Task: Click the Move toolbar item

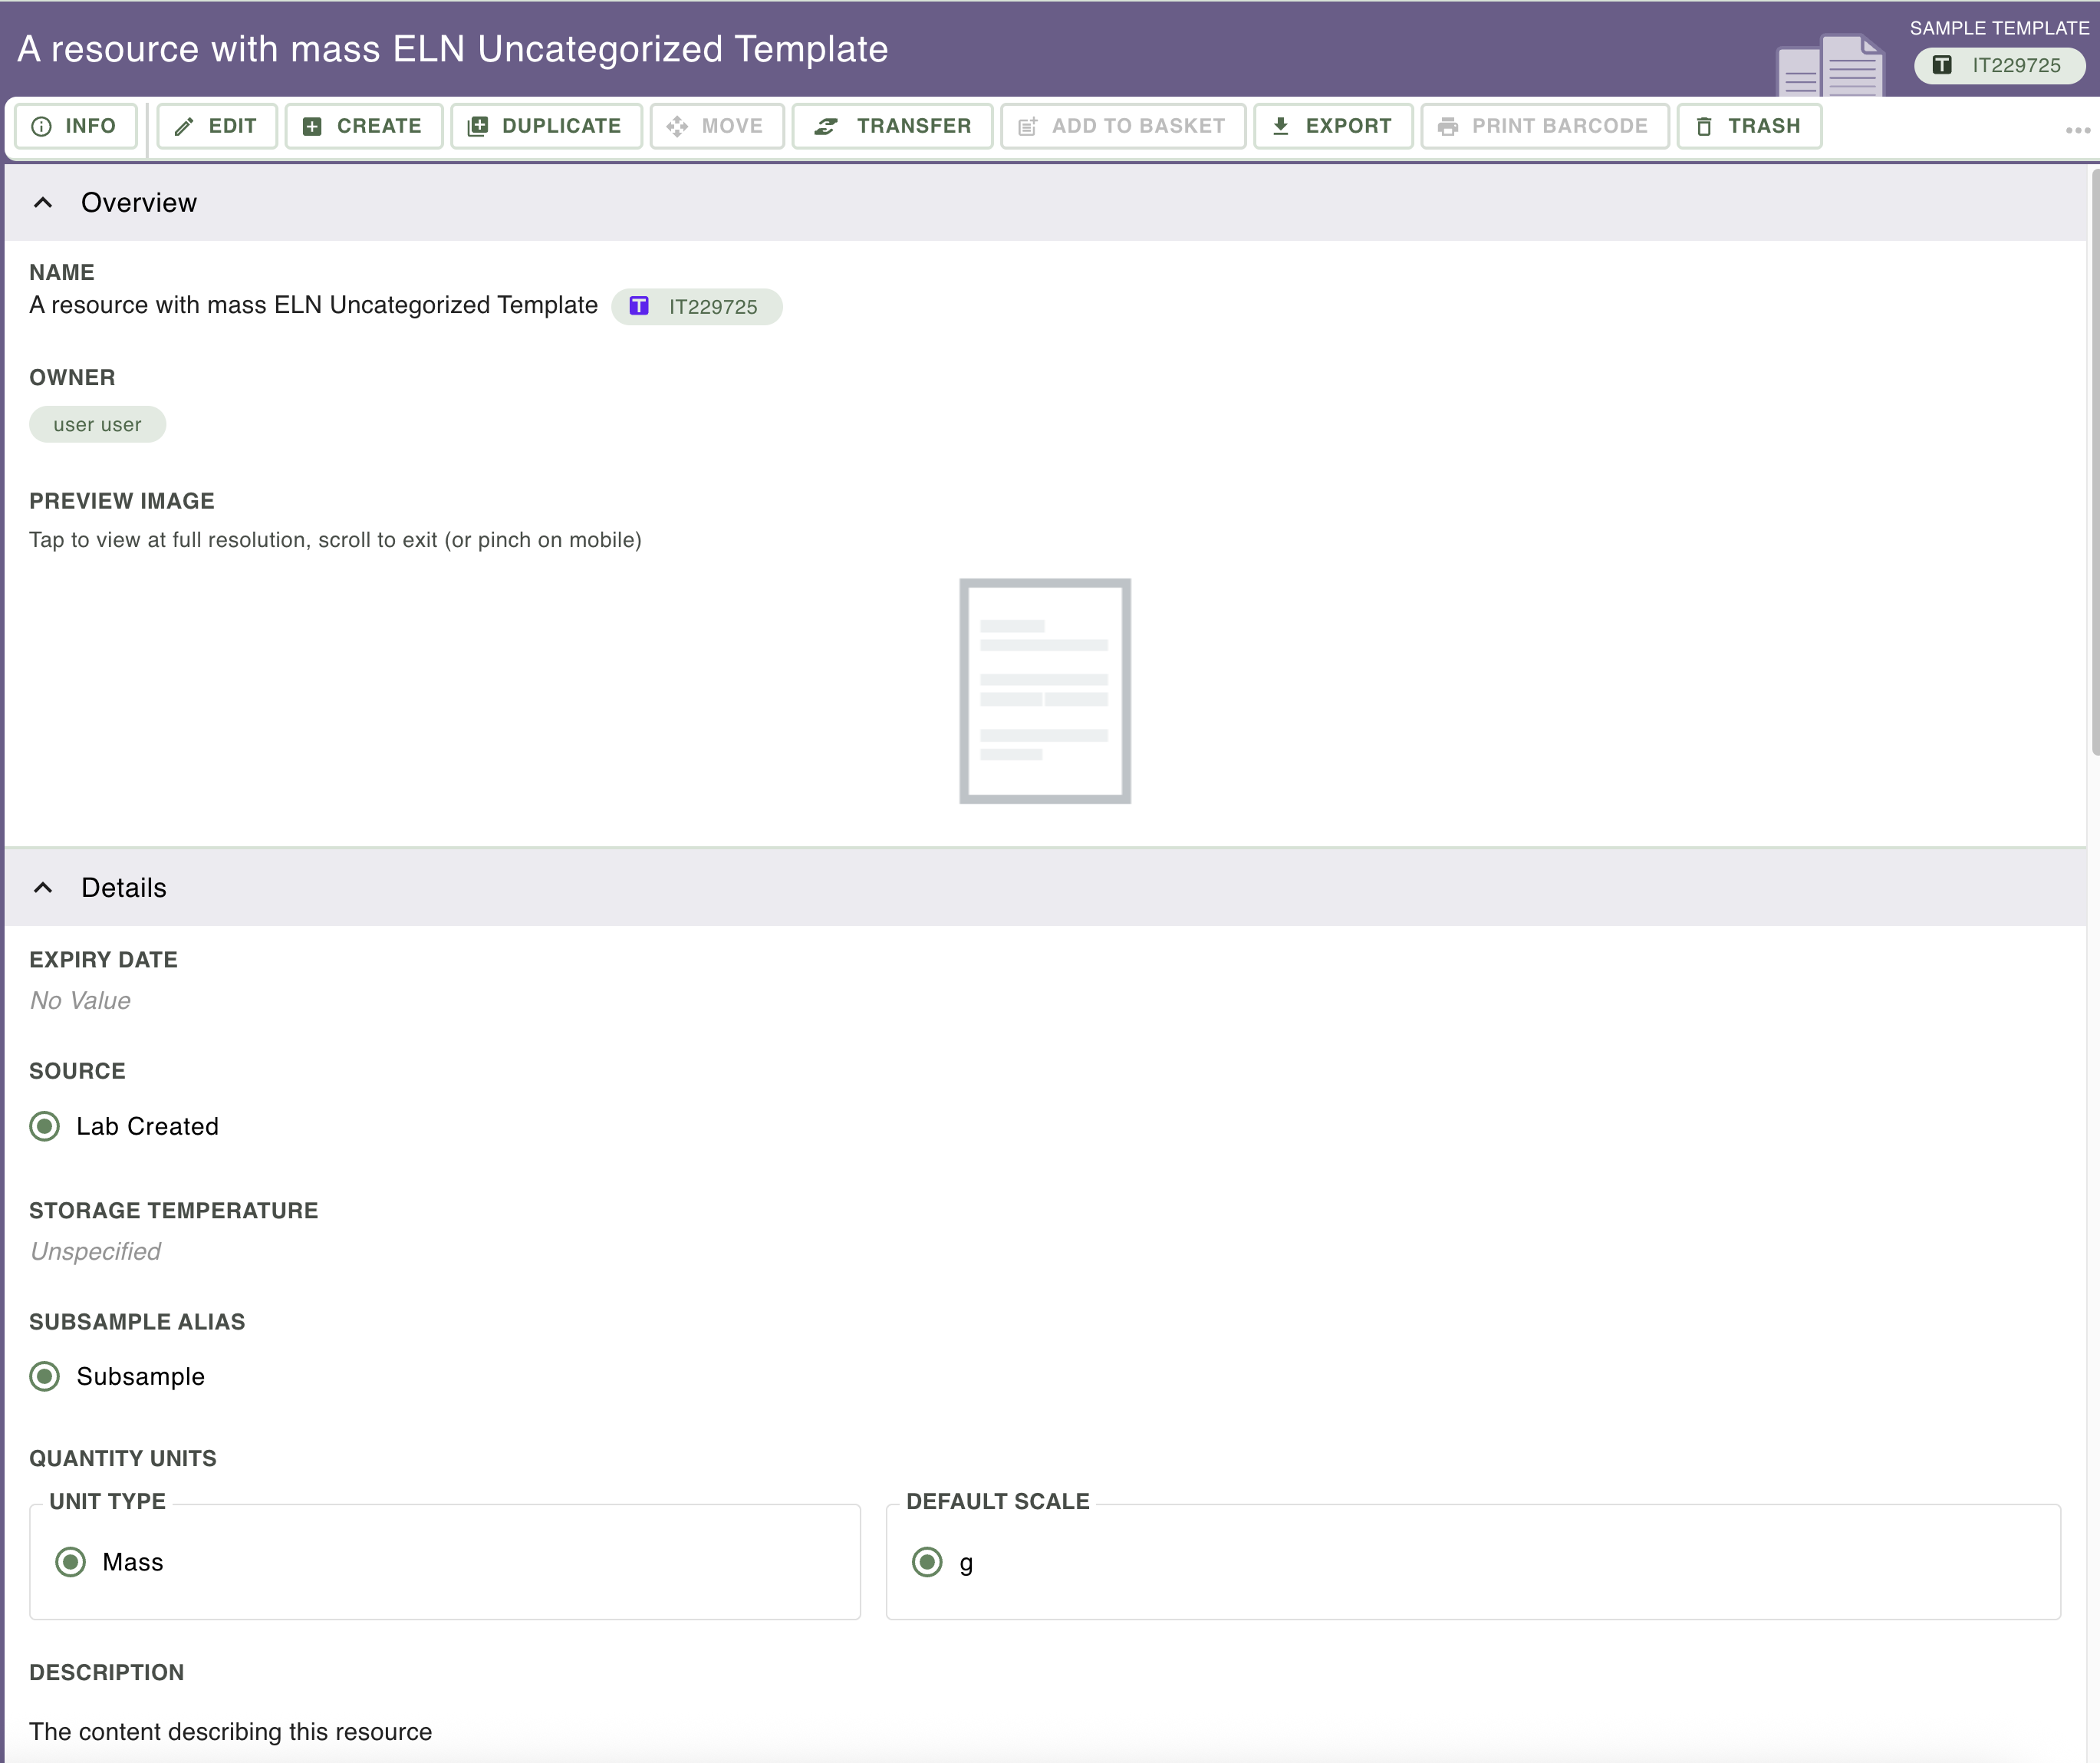Action: (716, 126)
